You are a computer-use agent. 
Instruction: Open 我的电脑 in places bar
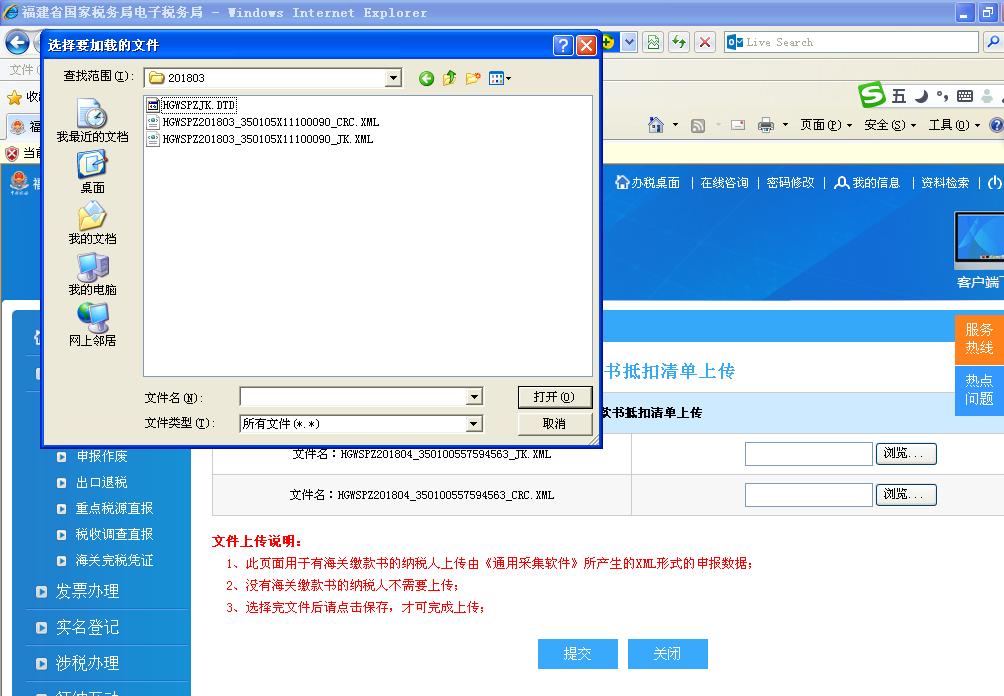pos(92,274)
